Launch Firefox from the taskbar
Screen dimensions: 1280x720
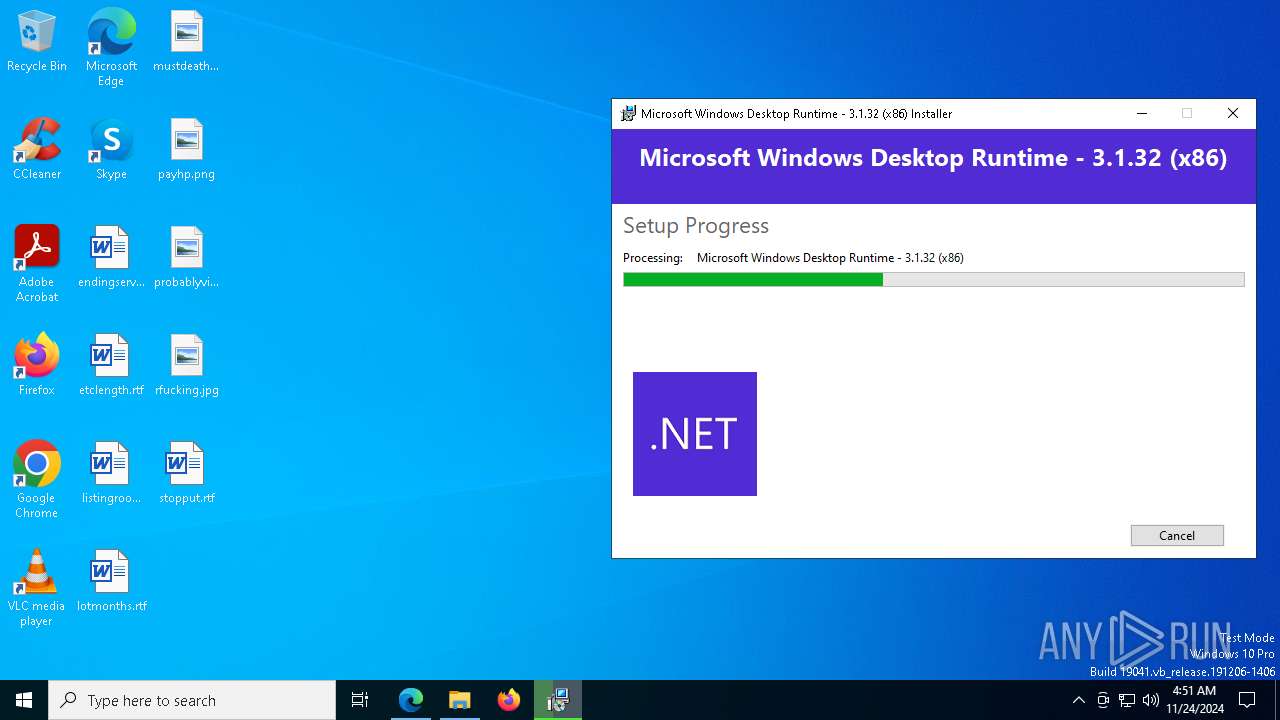(509, 700)
